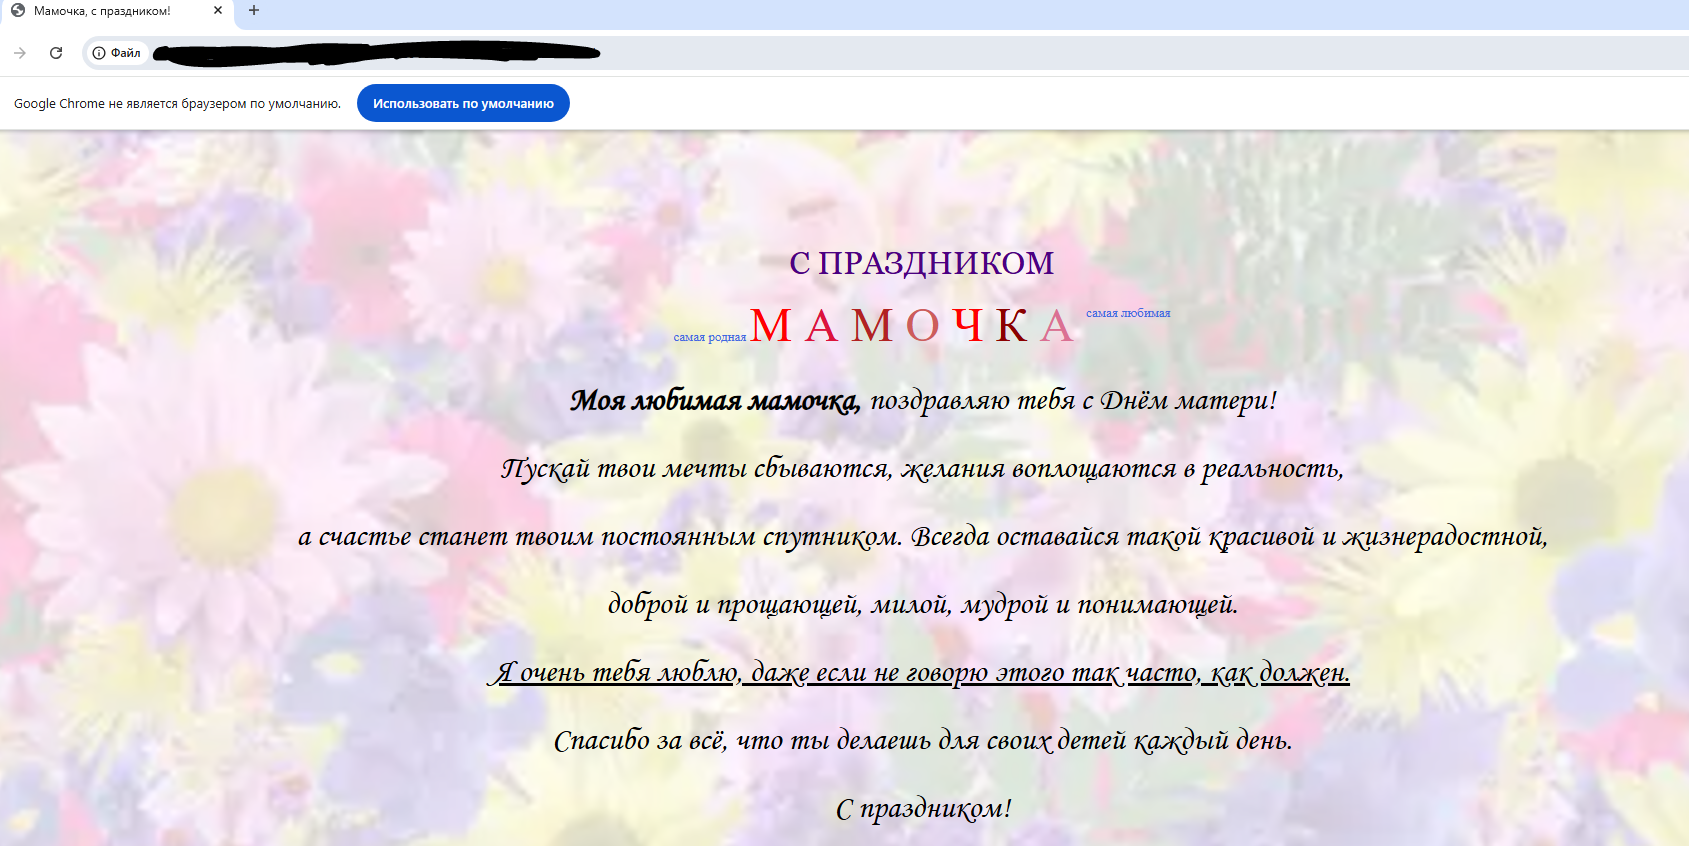Image resolution: width=1689 pixels, height=846 pixels.
Task: Click the bold "Моя любимая мамочка" text
Action: pyautogui.click(x=714, y=401)
